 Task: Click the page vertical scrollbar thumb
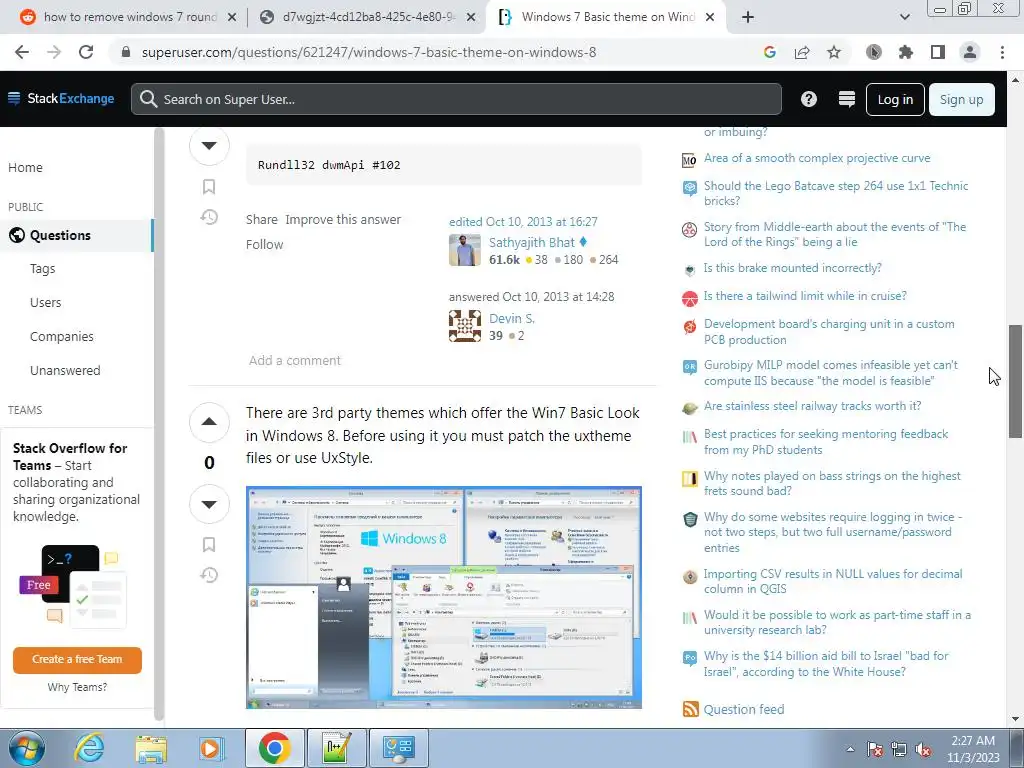click(1015, 381)
